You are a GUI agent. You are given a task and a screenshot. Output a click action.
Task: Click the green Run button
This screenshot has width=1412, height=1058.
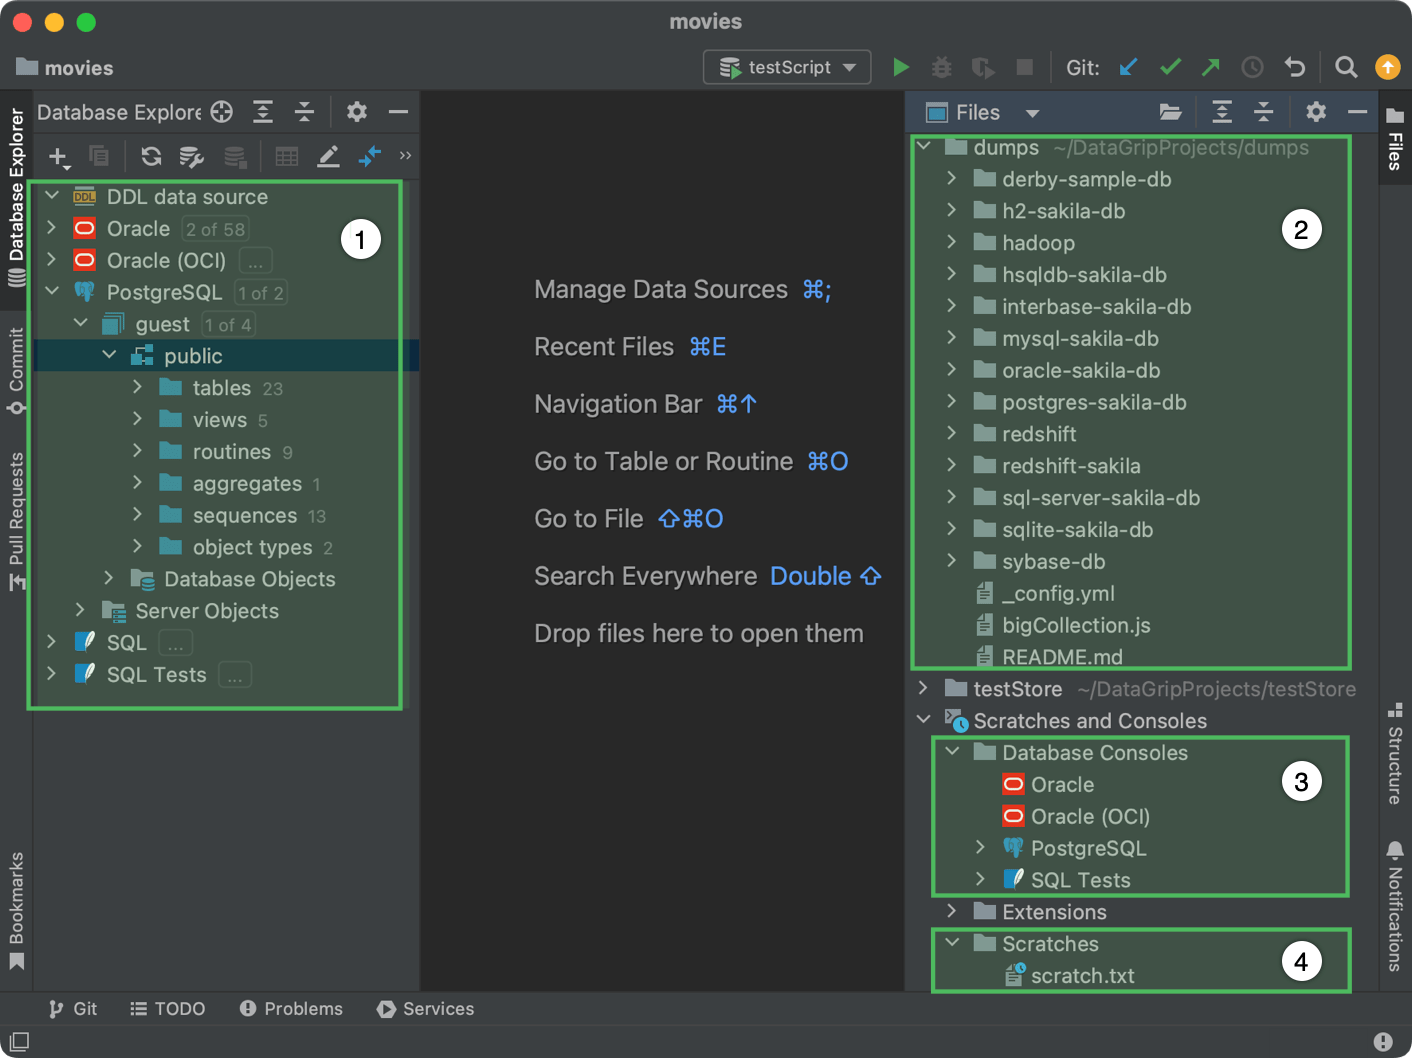pos(901,67)
